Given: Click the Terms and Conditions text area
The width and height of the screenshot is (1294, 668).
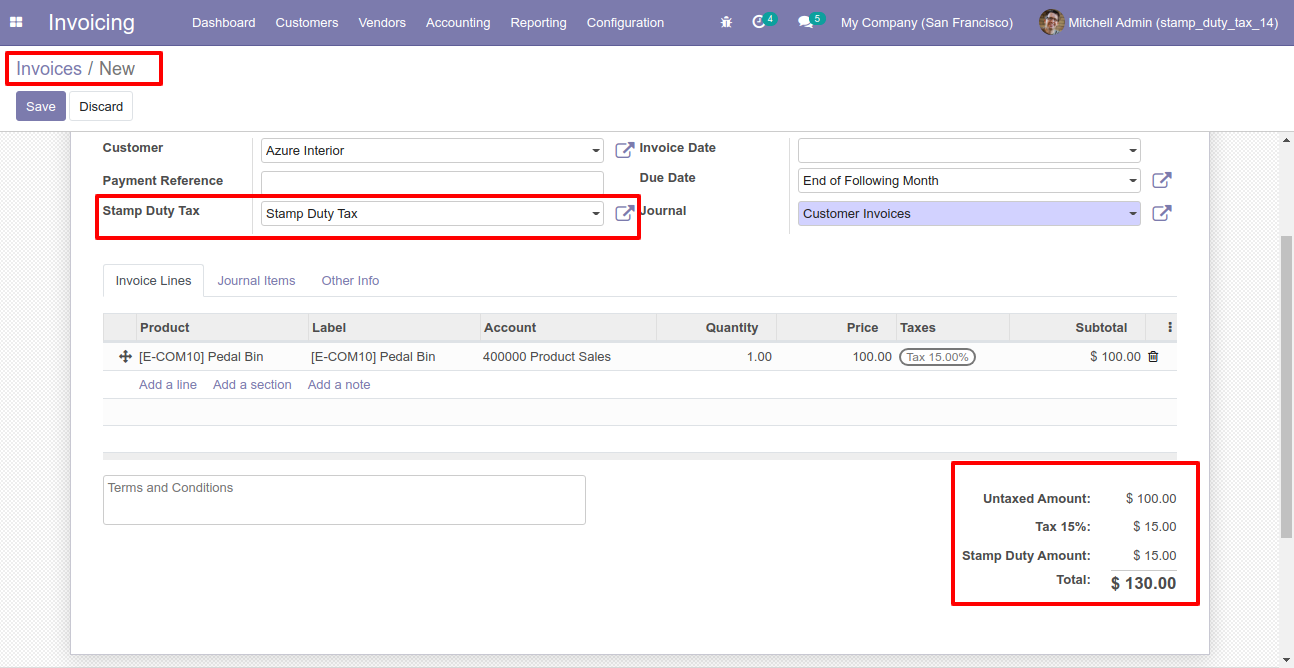Looking at the screenshot, I should tap(344, 500).
